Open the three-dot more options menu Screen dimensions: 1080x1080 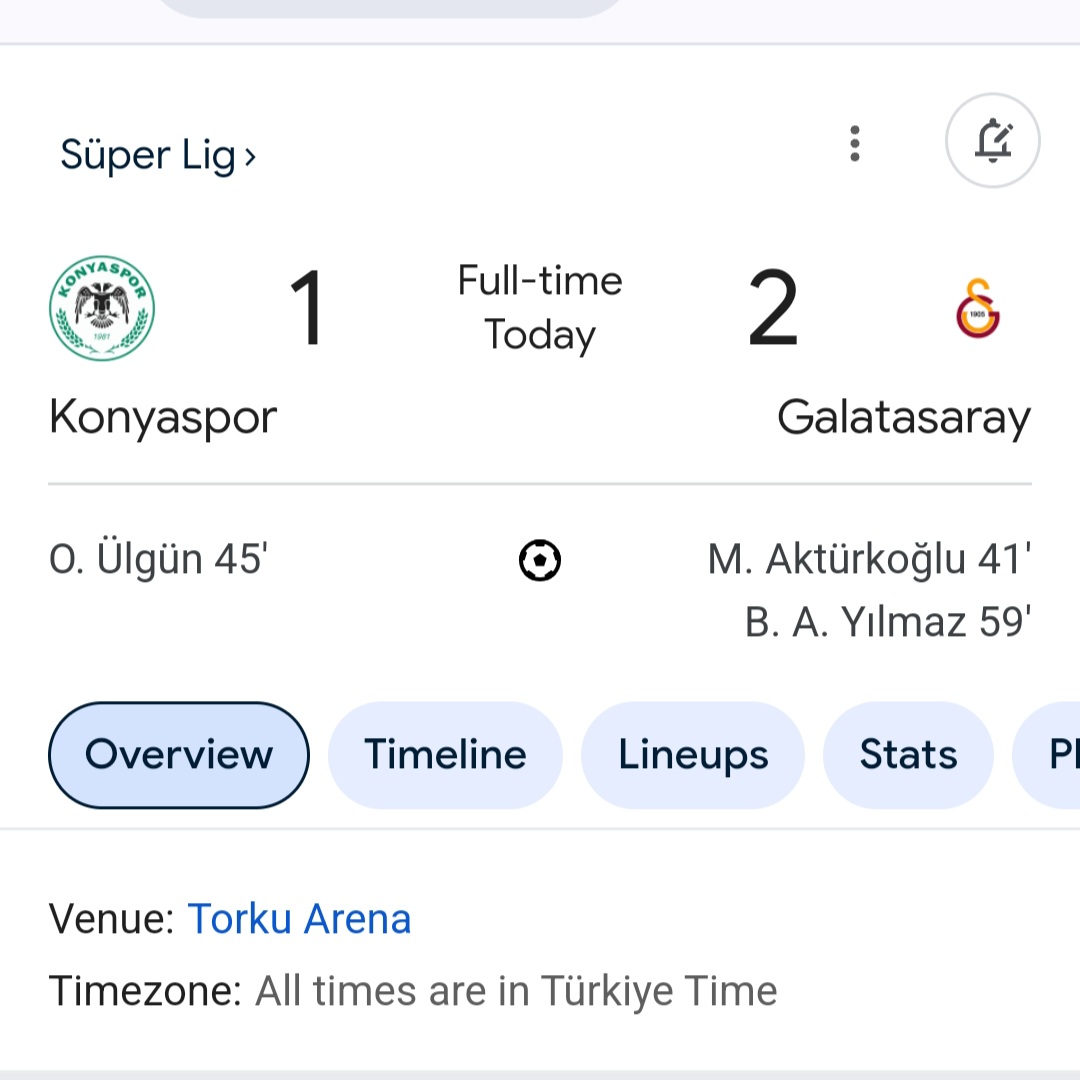854,143
